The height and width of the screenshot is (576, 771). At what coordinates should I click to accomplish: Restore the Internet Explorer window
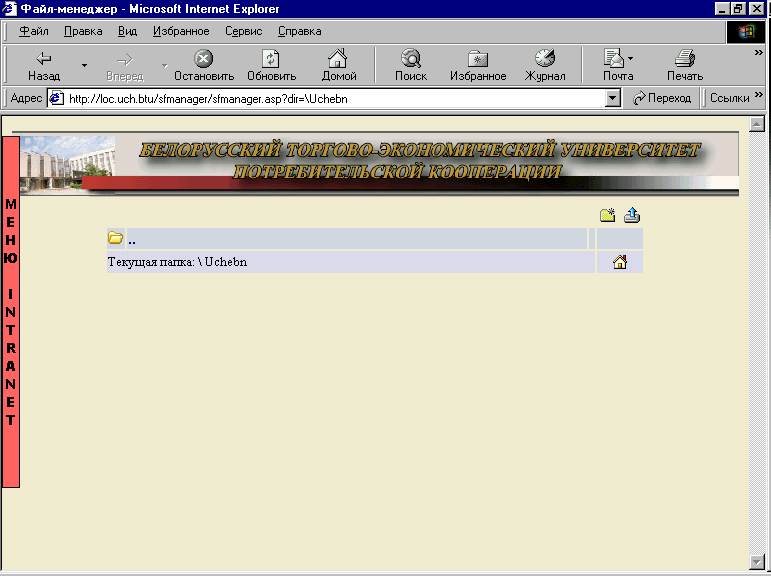pyautogui.click(x=738, y=8)
